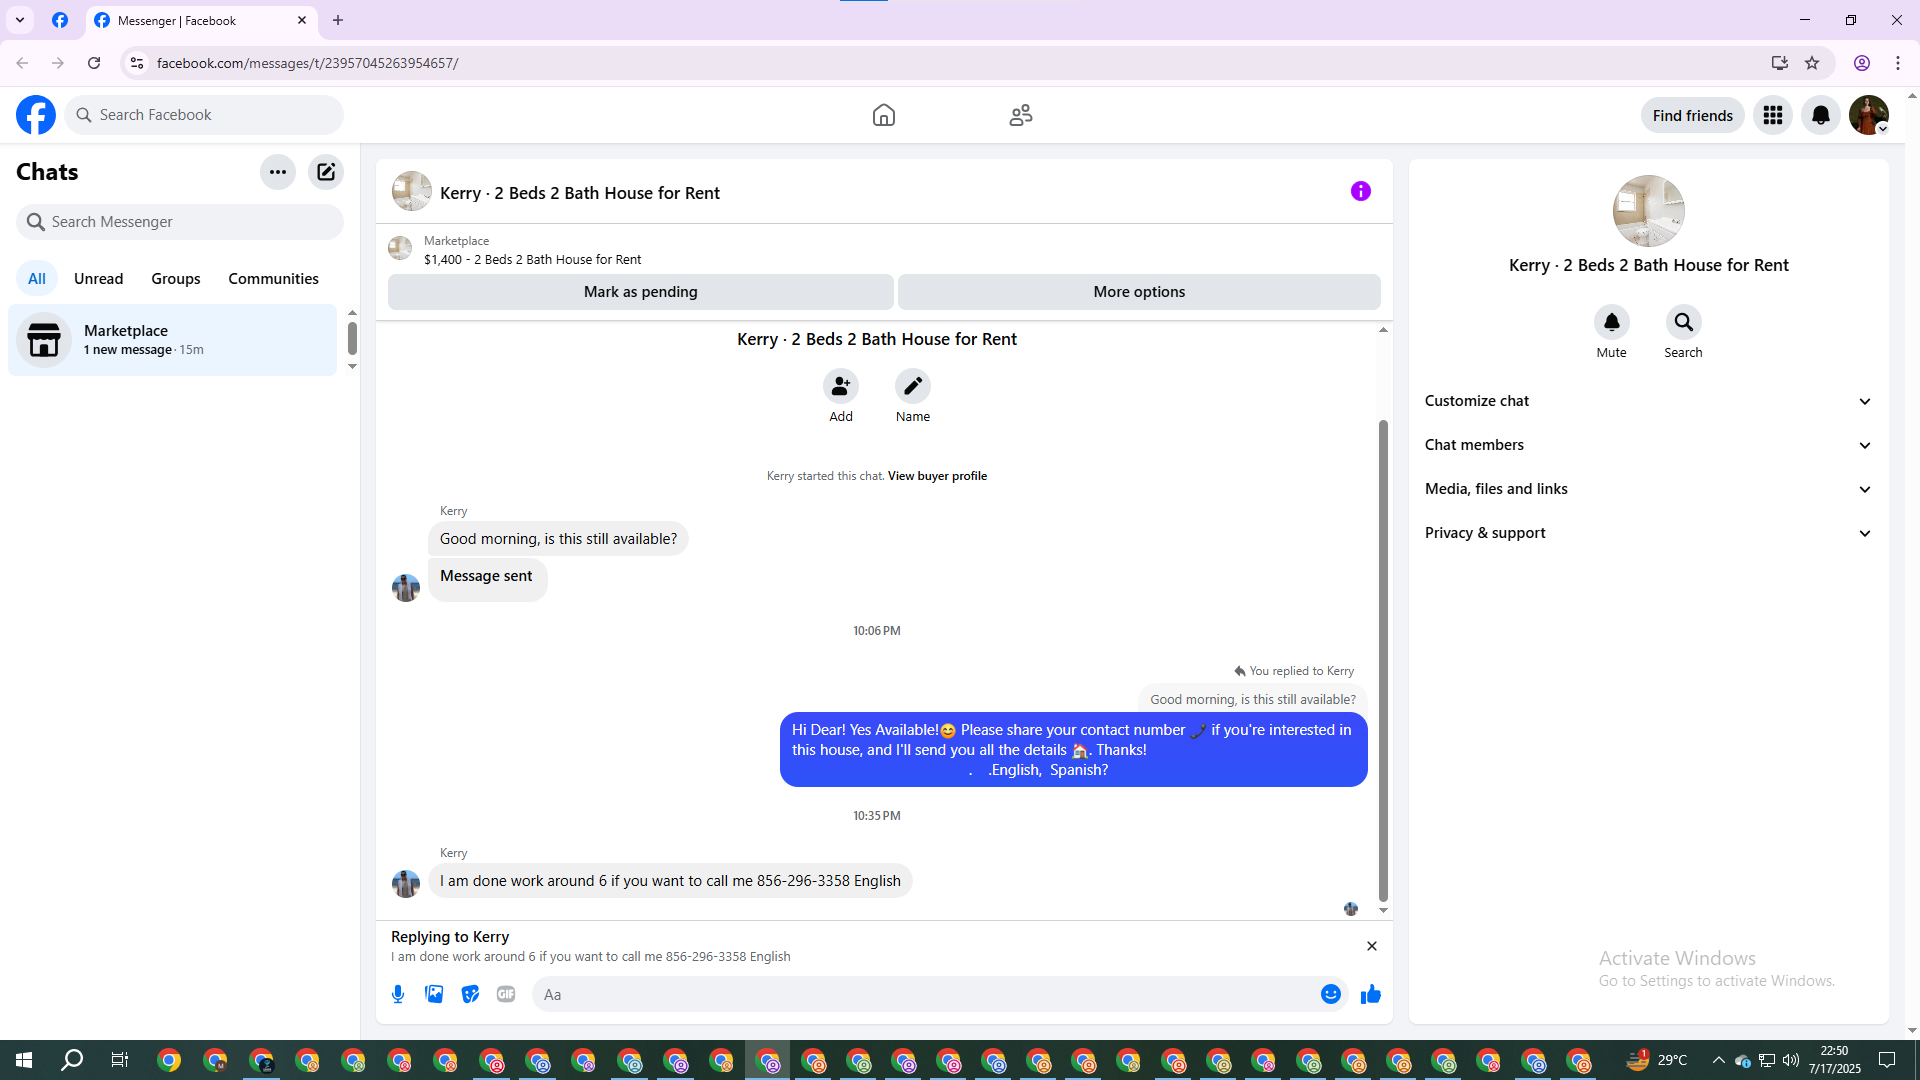Open the notifications bell
The image size is (1920, 1080).
click(1821, 115)
